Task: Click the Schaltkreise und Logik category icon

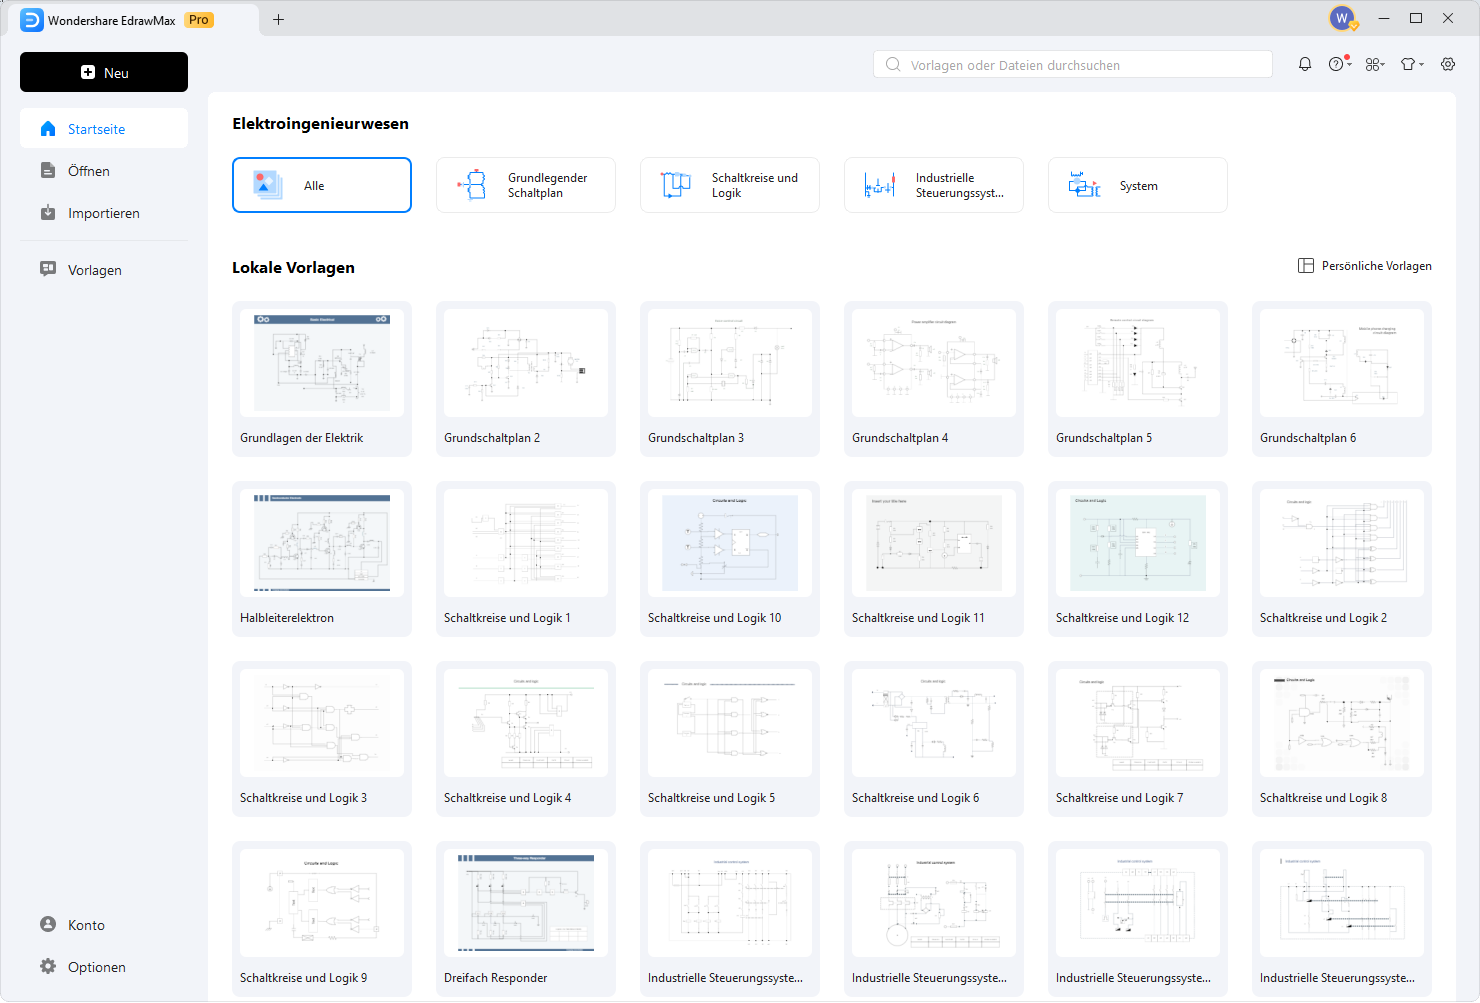Action: point(676,185)
